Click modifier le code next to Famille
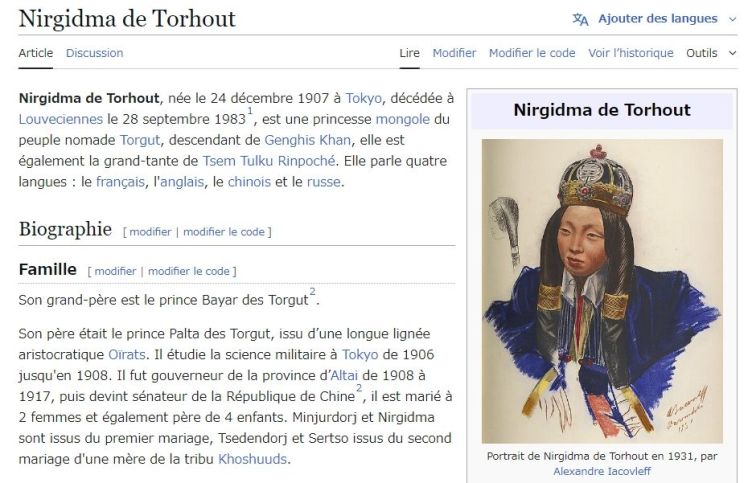The width and height of the screenshot is (748, 483). click(190, 271)
